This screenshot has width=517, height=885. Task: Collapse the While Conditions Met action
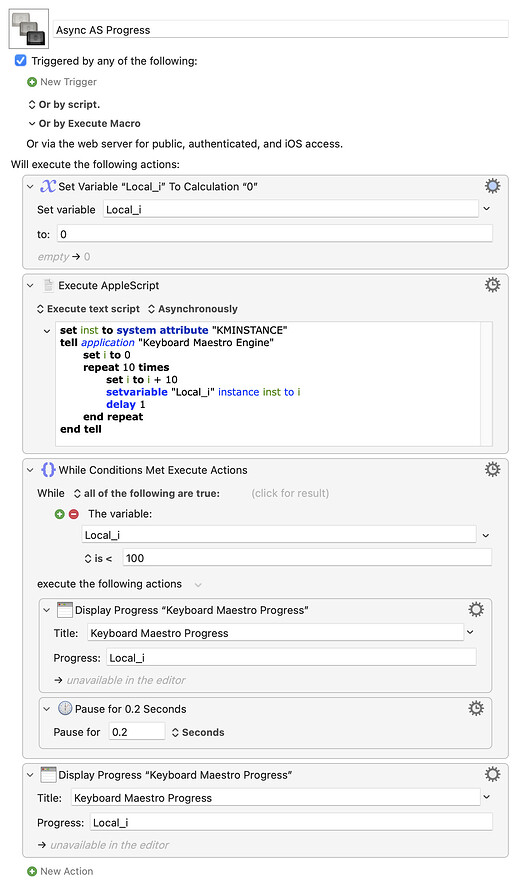tap(30, 470)
